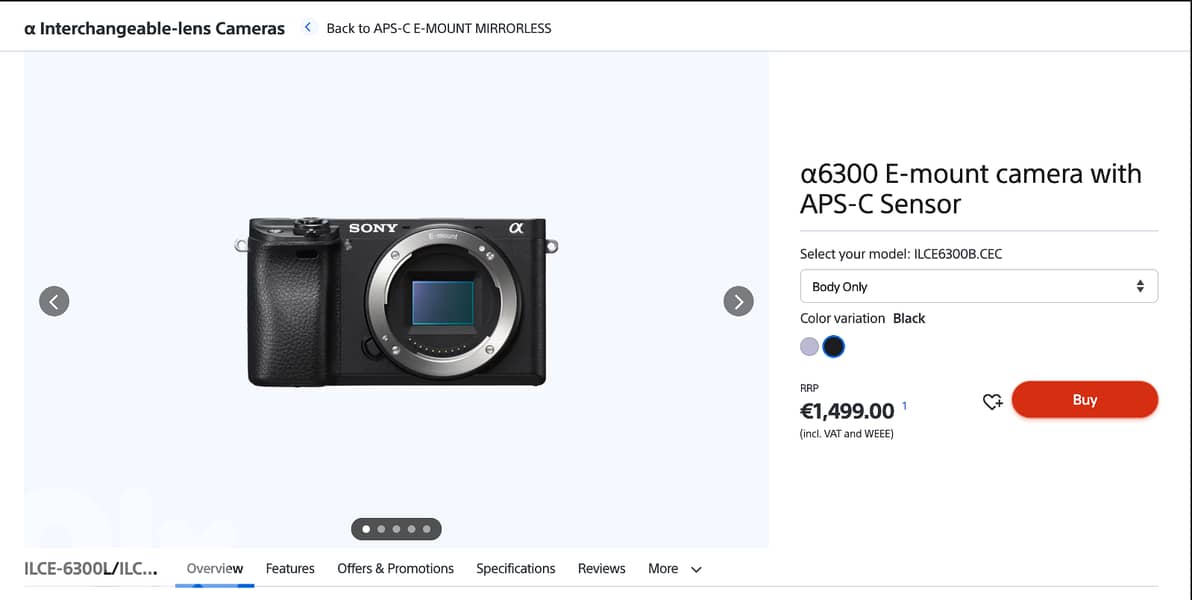The image size is (1192, 600).
Task: Click the Buy button
Action: click(x=1085, y=399)
